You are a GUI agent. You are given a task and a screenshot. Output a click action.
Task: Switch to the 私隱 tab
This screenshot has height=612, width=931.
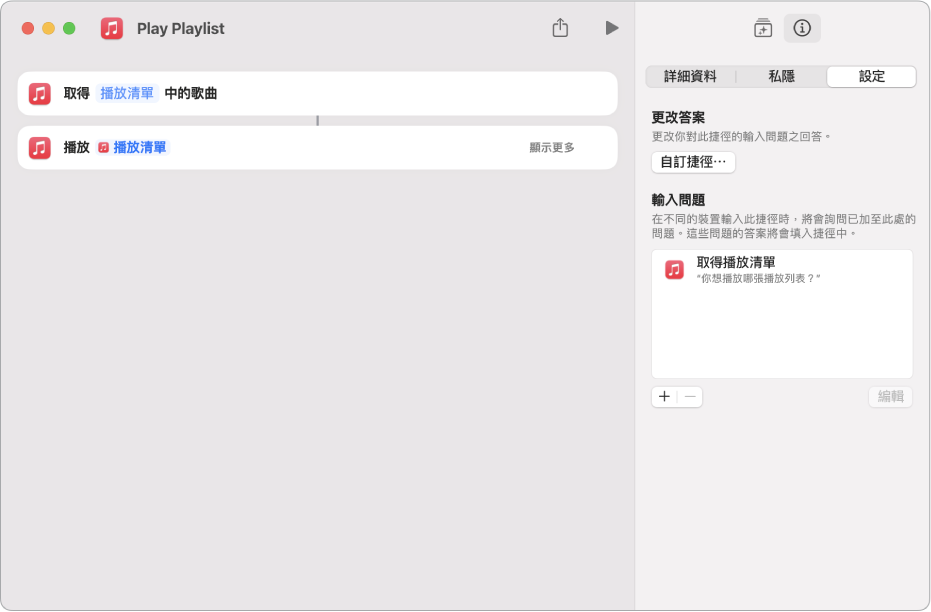point(781,77)
